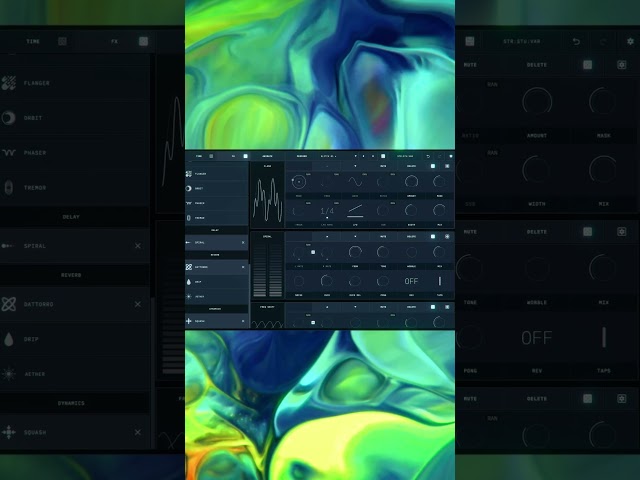Go to previous preset in center top bar
The height and width of the screenshot is (480, 640).
[363, 156]
